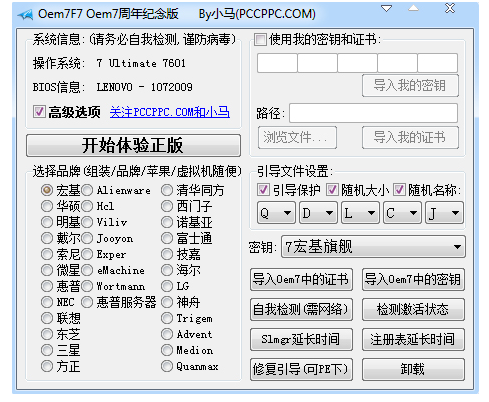489x402 pixels.
Task: Click the 检测激活状态 button
Action: pyautogui.click(x=413, y=309)
